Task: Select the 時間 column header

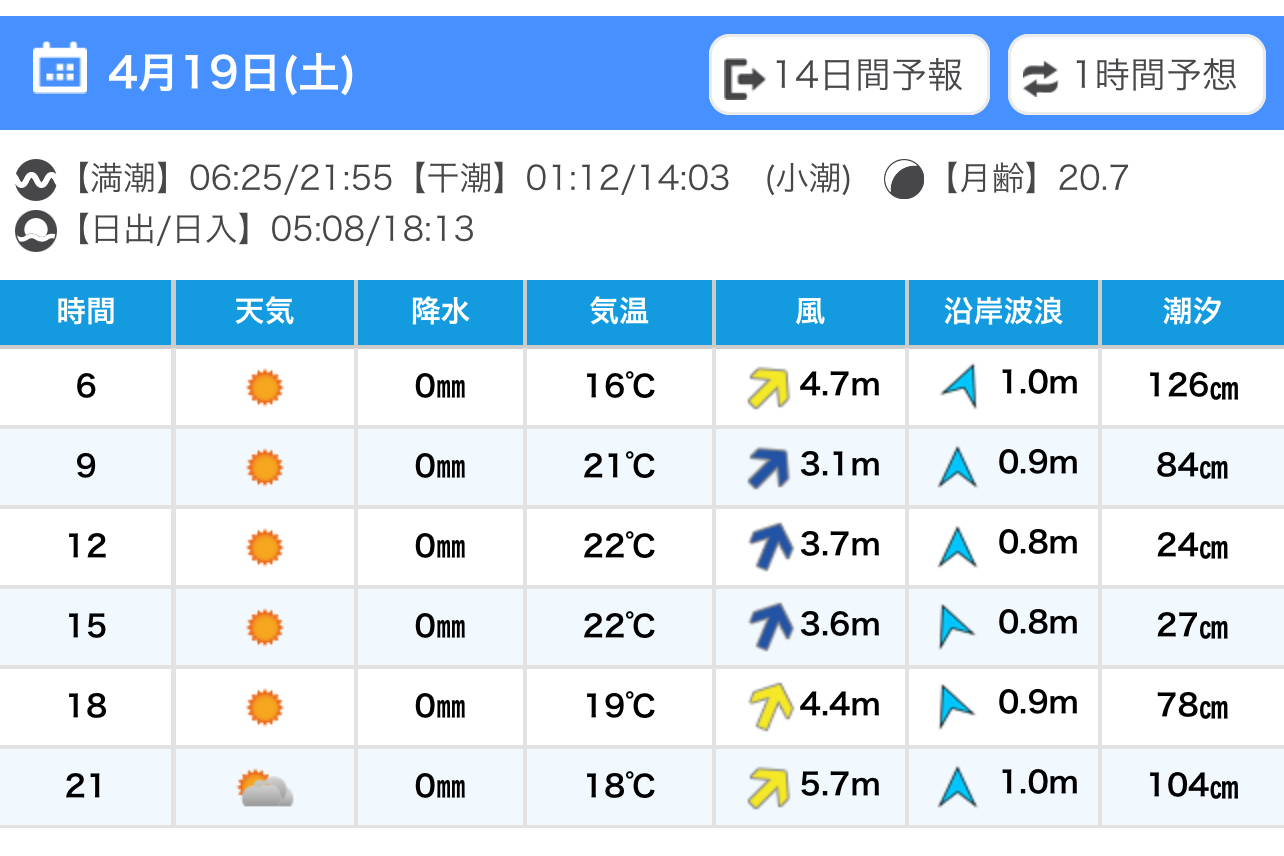Action: pos(86,312)
